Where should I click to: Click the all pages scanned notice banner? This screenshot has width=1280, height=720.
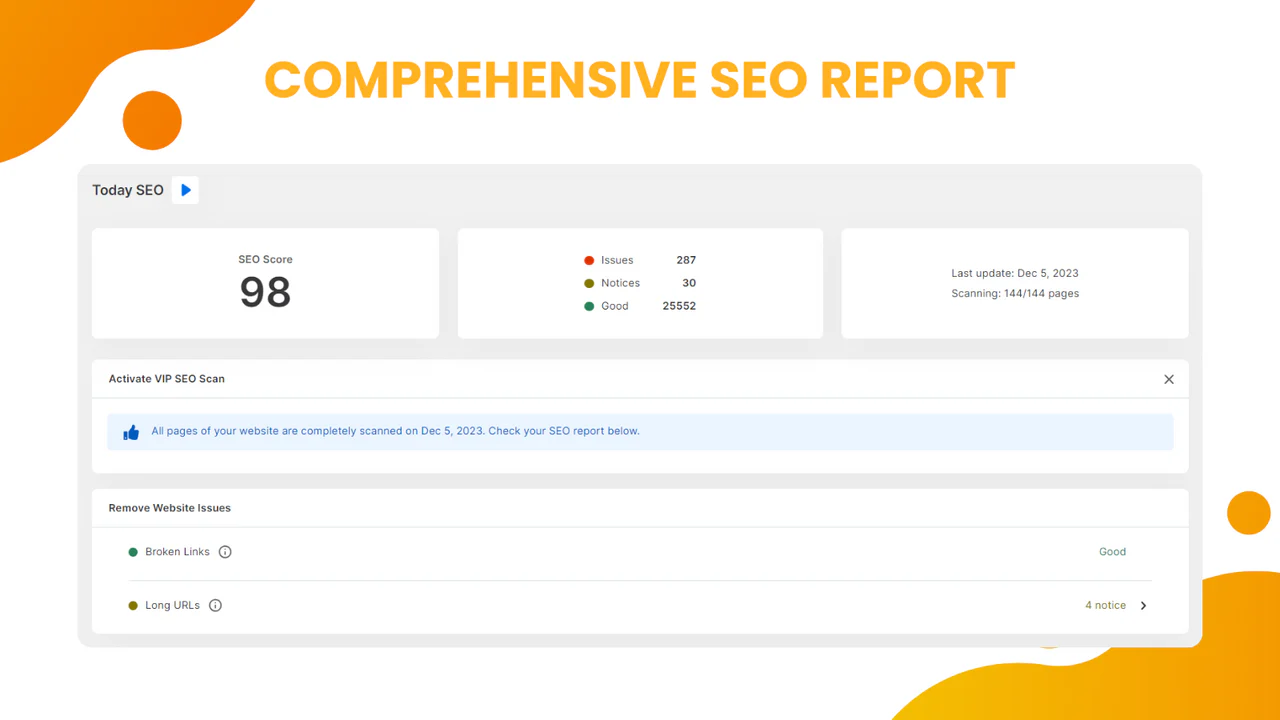pos(640,432)
